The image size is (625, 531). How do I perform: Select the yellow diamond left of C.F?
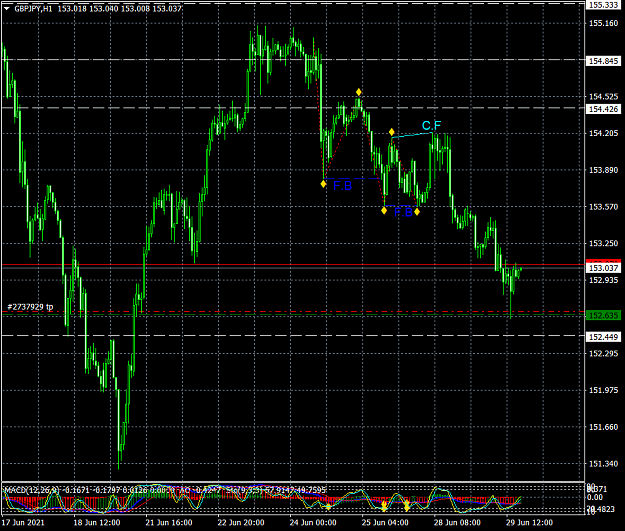pyautogui.click(x=391, y=132)
